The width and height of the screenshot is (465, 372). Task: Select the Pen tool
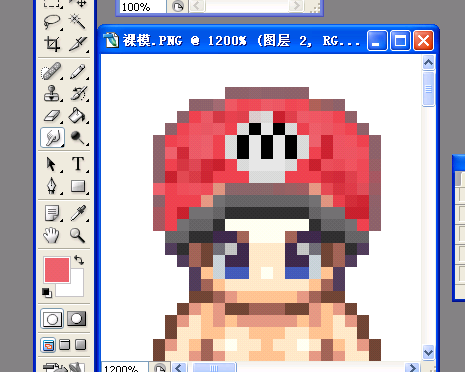[x=52, y=186]
